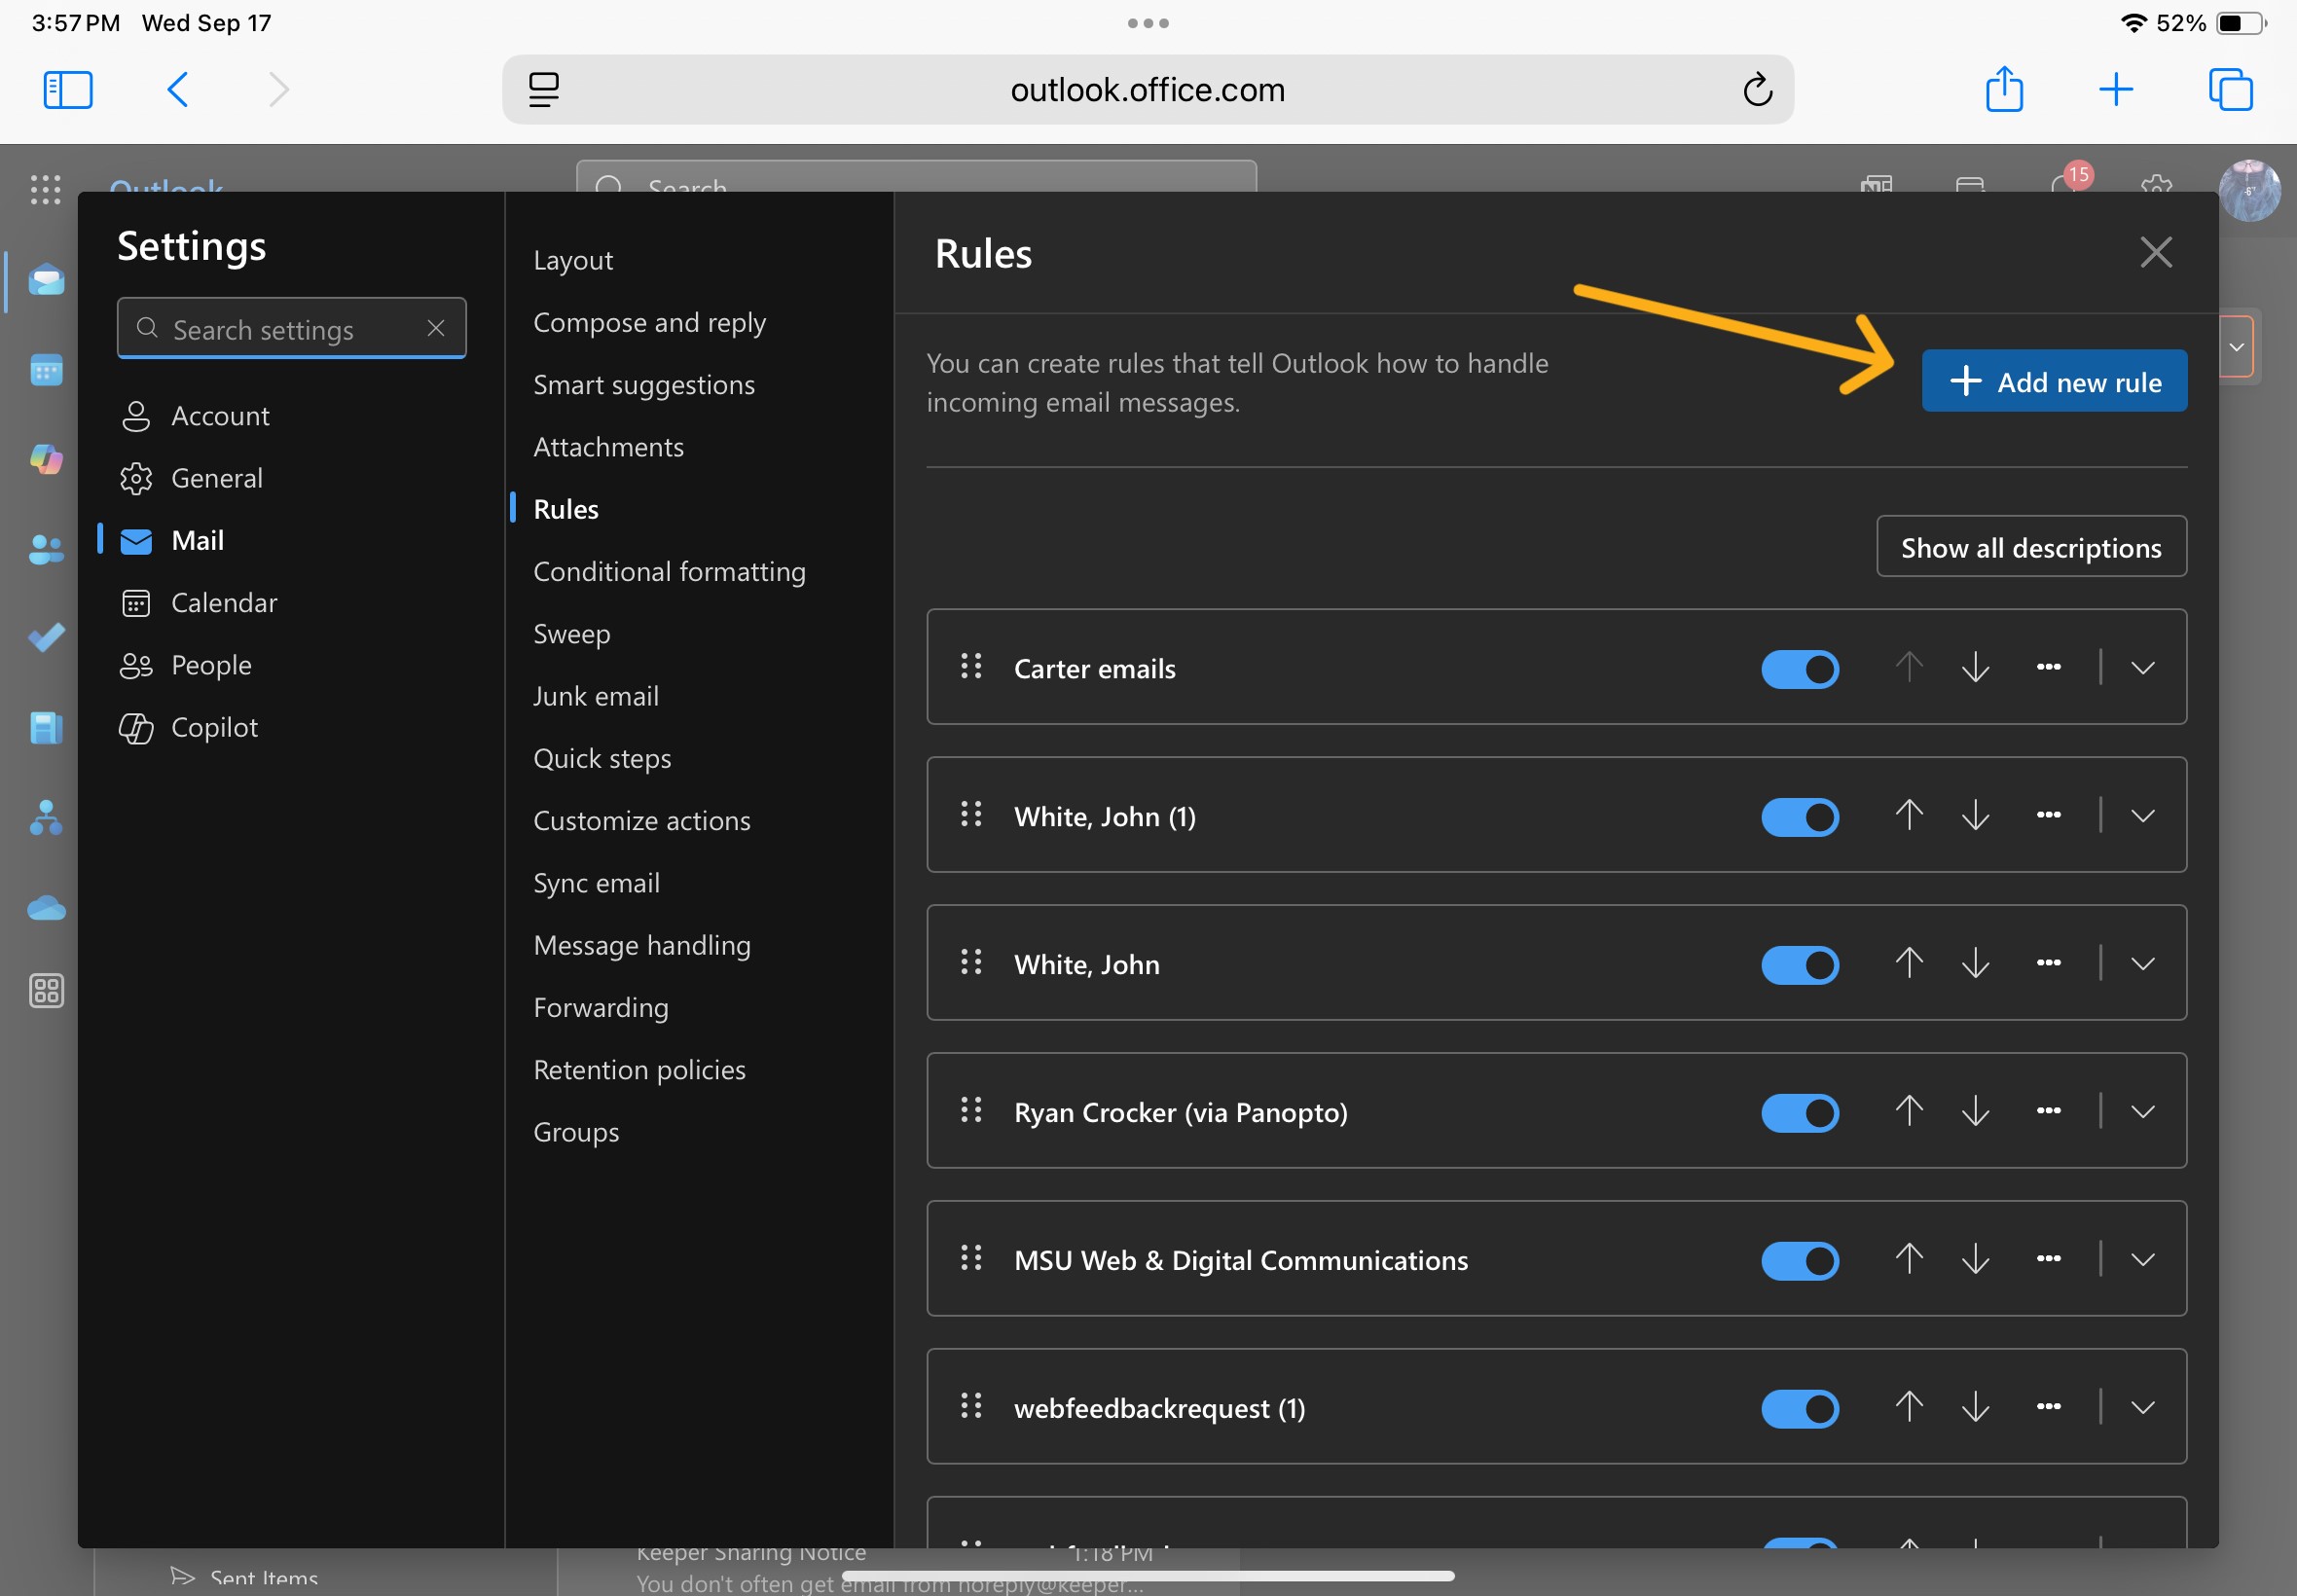
Task: Select the Mail icon in the left rail
Action: (45, 281)
